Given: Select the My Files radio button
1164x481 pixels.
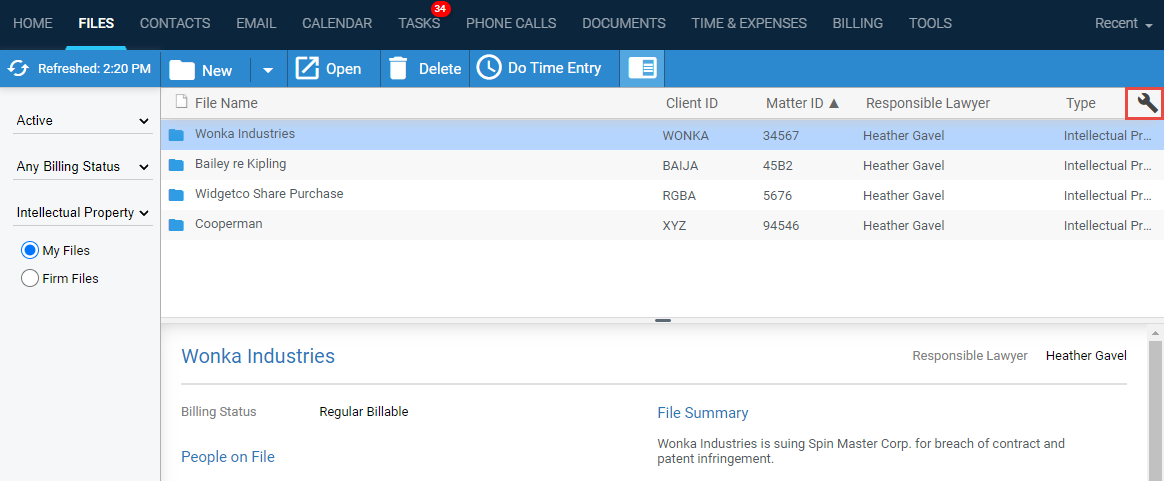Looking at the screenshot, I should tap(30, 250).
